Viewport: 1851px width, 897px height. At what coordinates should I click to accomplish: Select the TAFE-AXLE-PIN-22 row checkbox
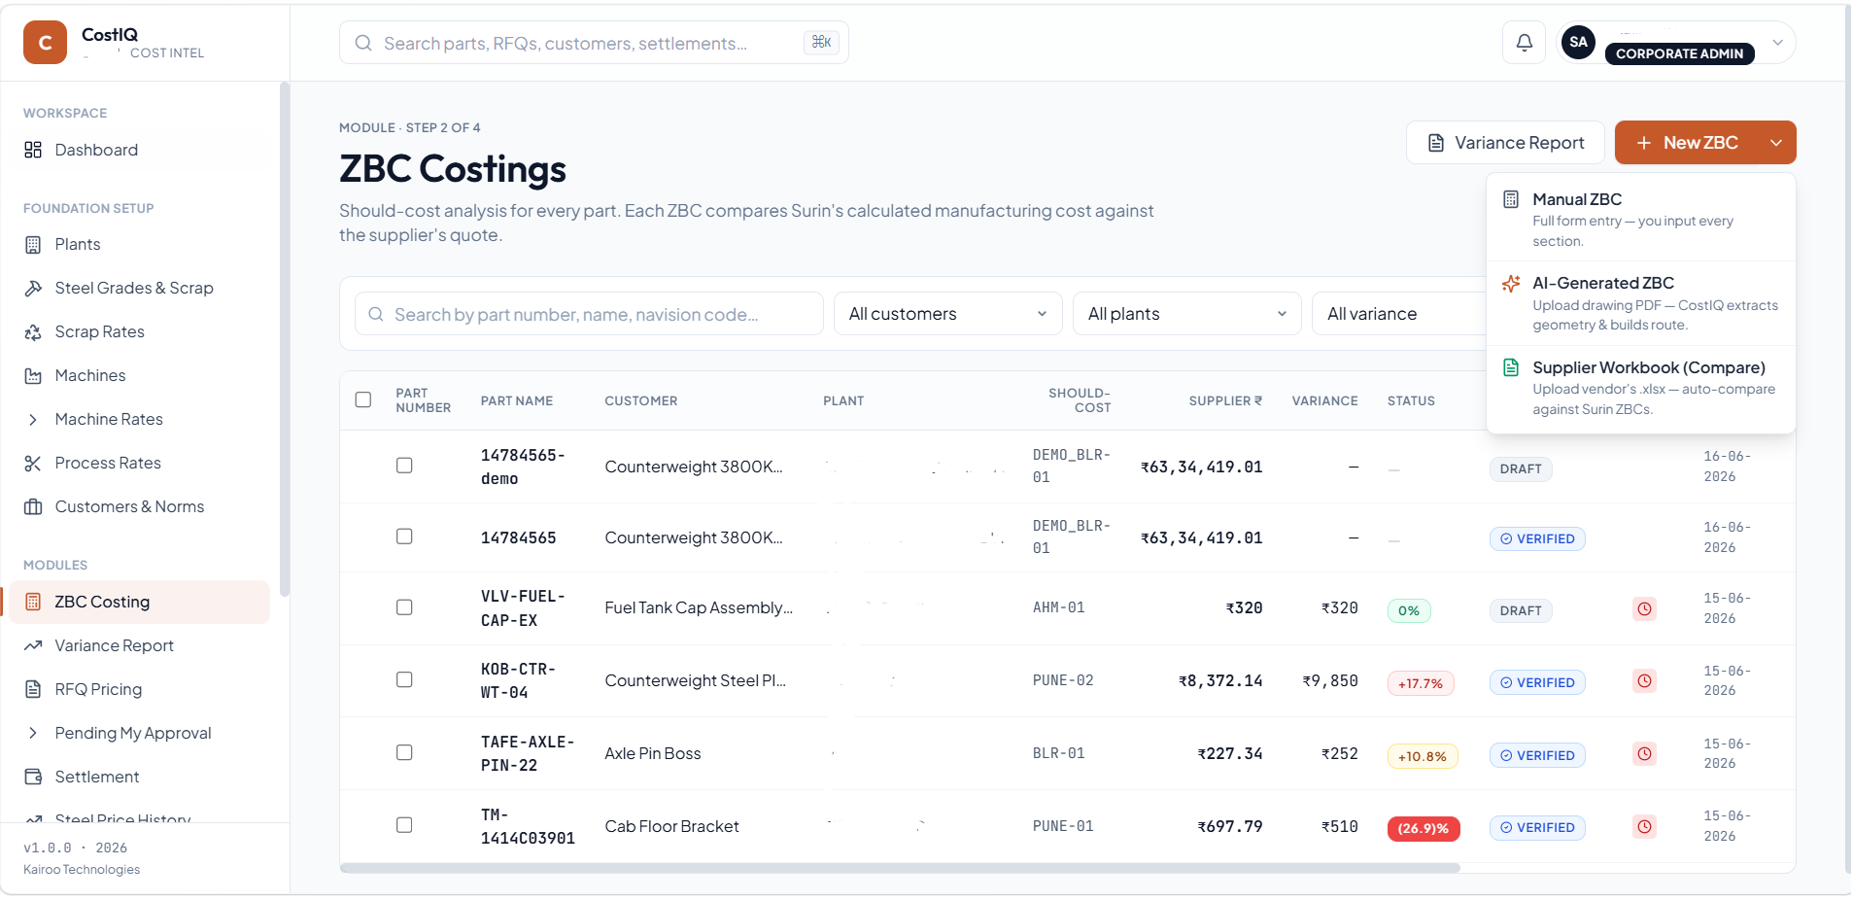pyautogui.click(x=404, y=753)
